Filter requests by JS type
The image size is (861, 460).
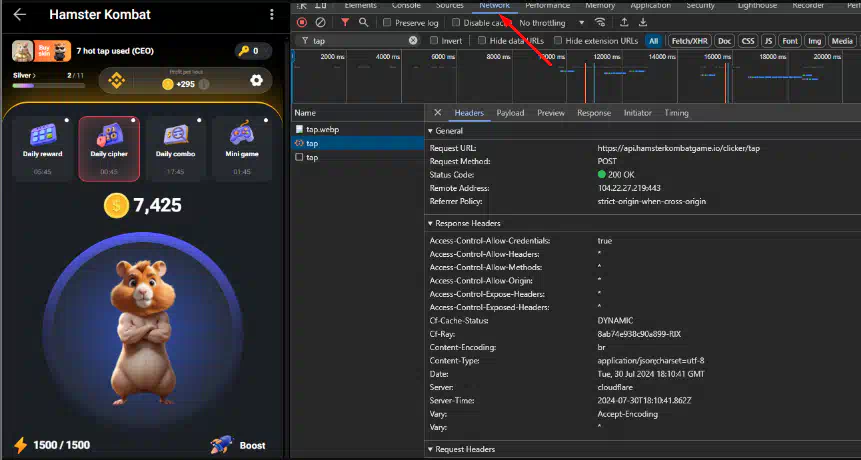[769, 41]
